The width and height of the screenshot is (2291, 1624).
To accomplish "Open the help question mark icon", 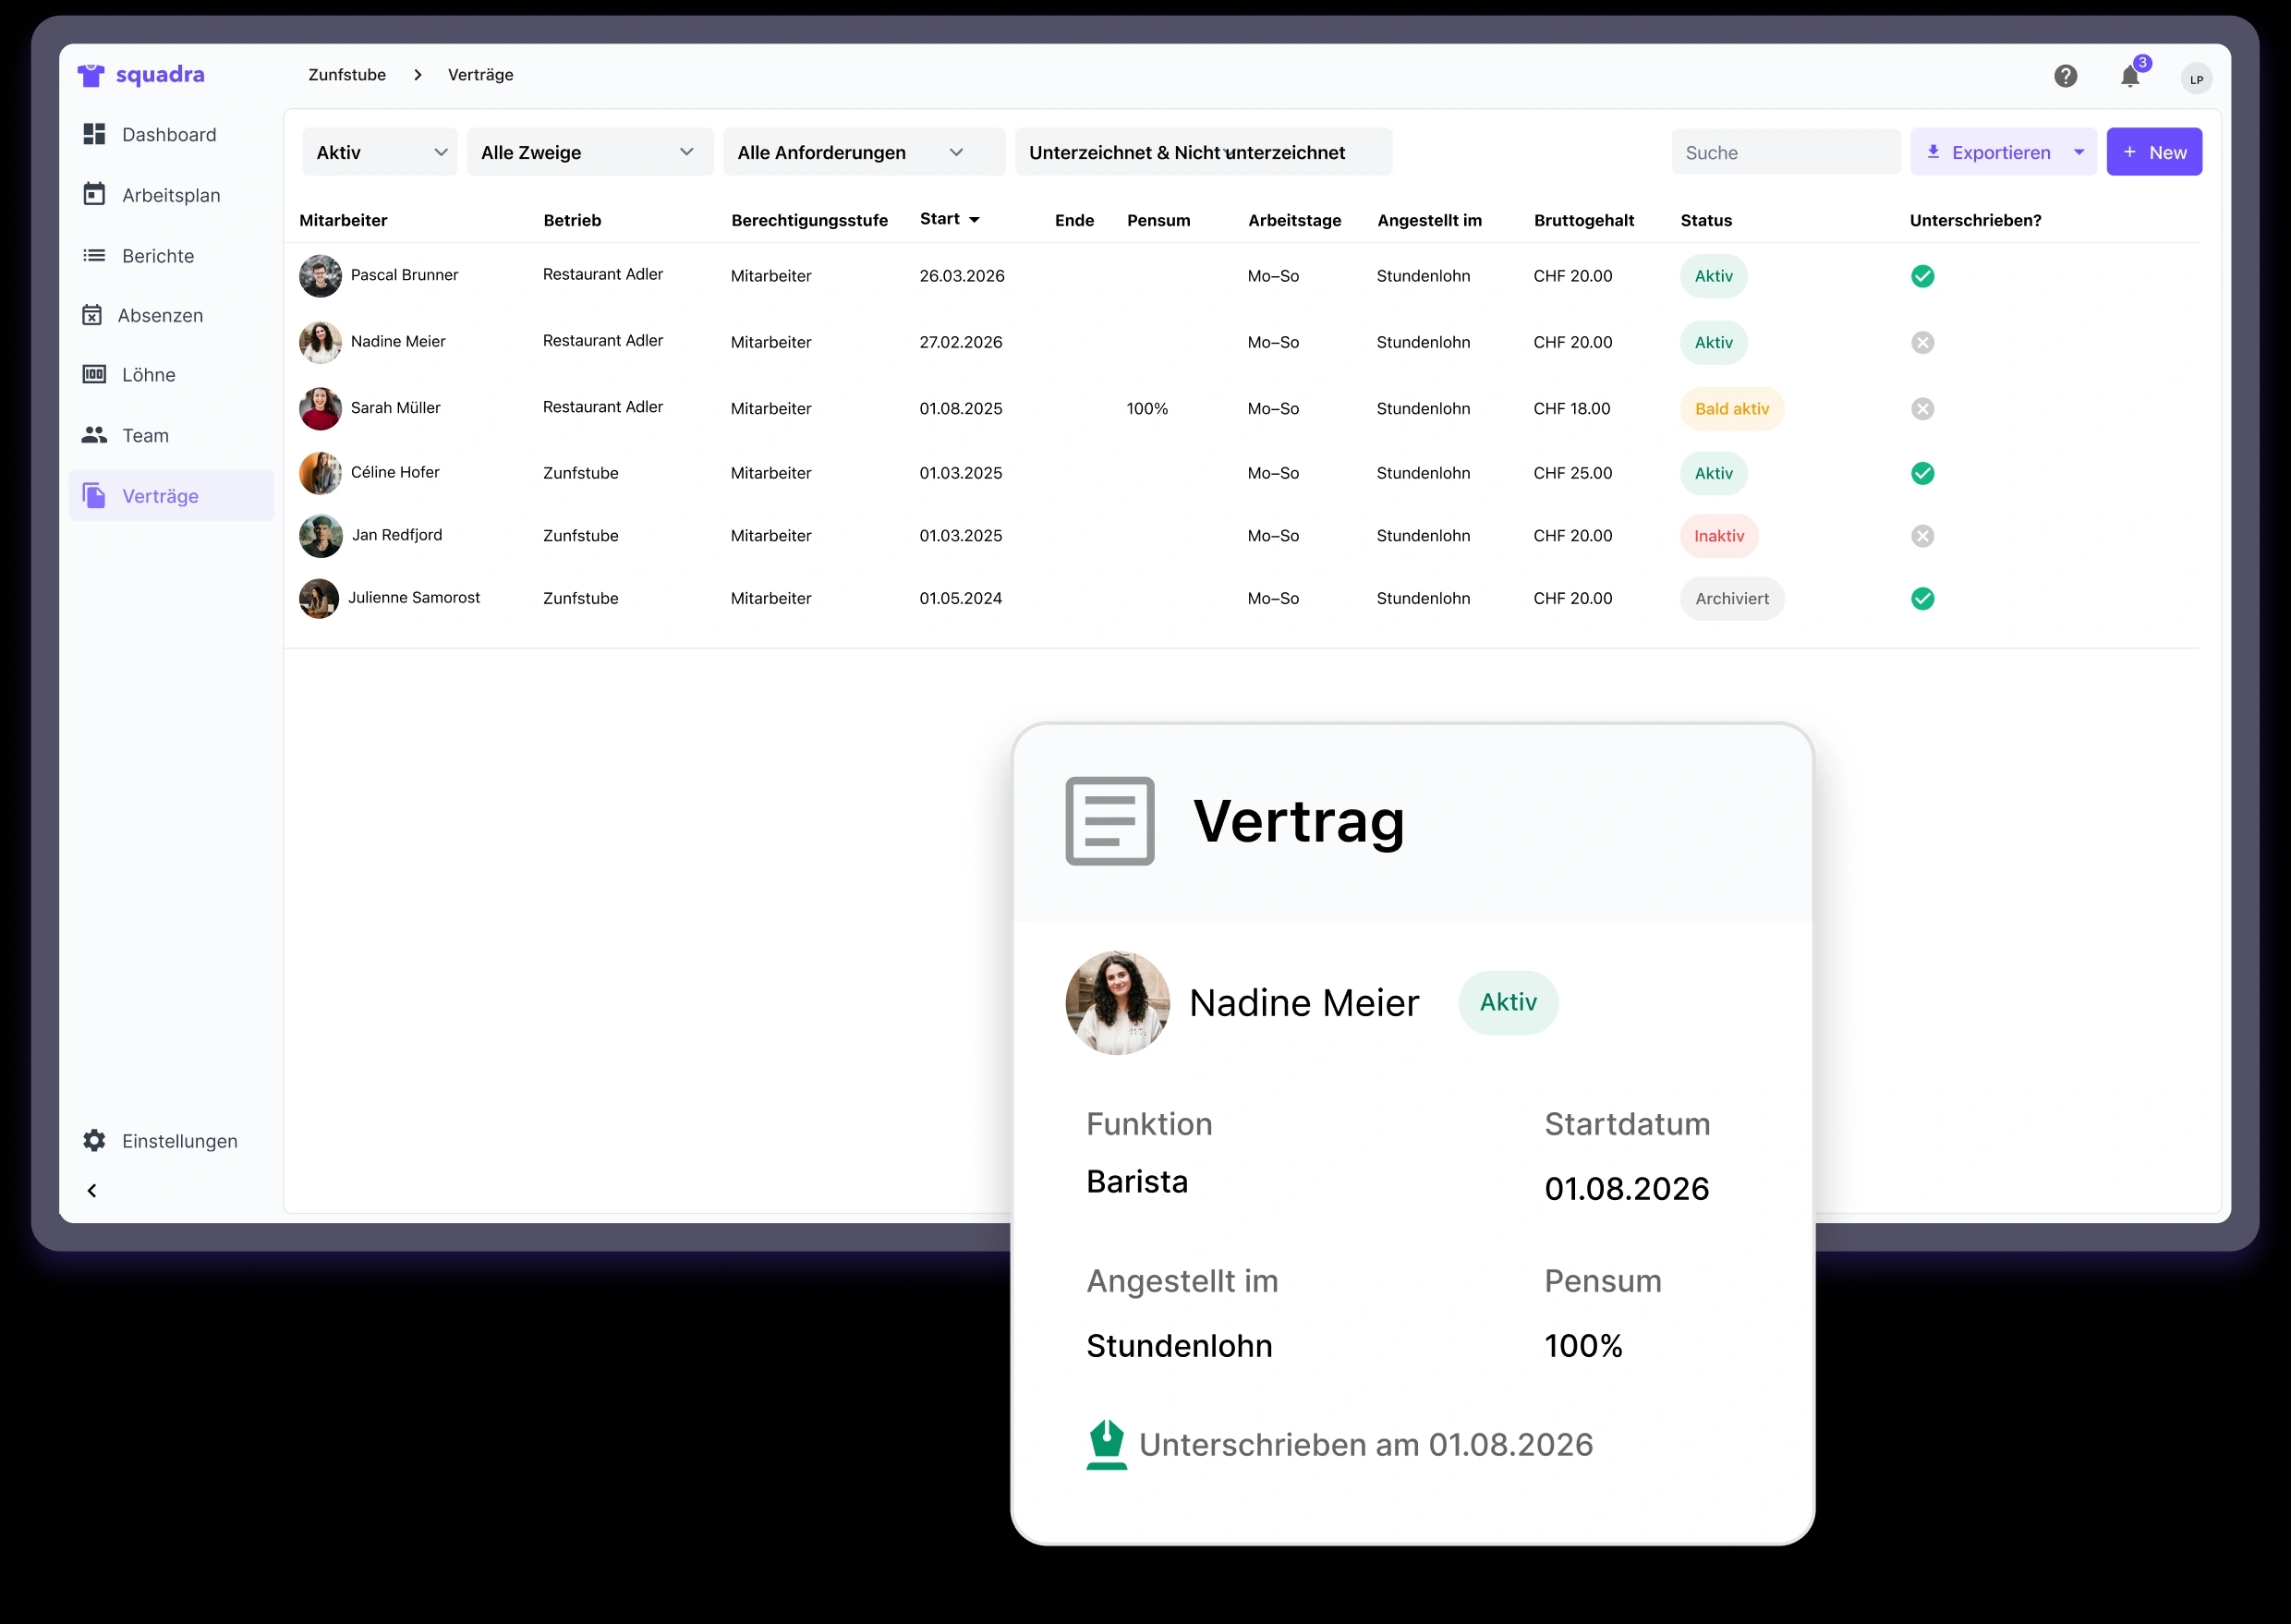I will click(2065, 76).
